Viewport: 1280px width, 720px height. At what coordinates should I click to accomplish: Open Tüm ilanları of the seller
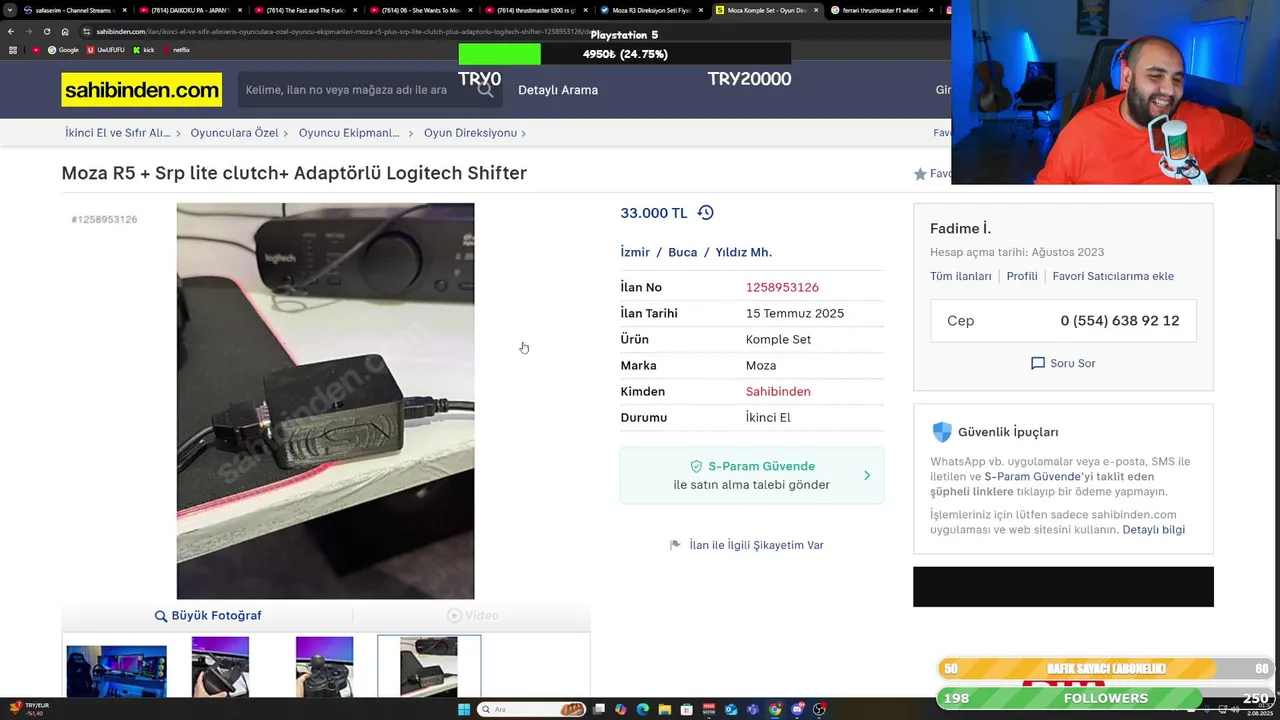click(961, 276)
